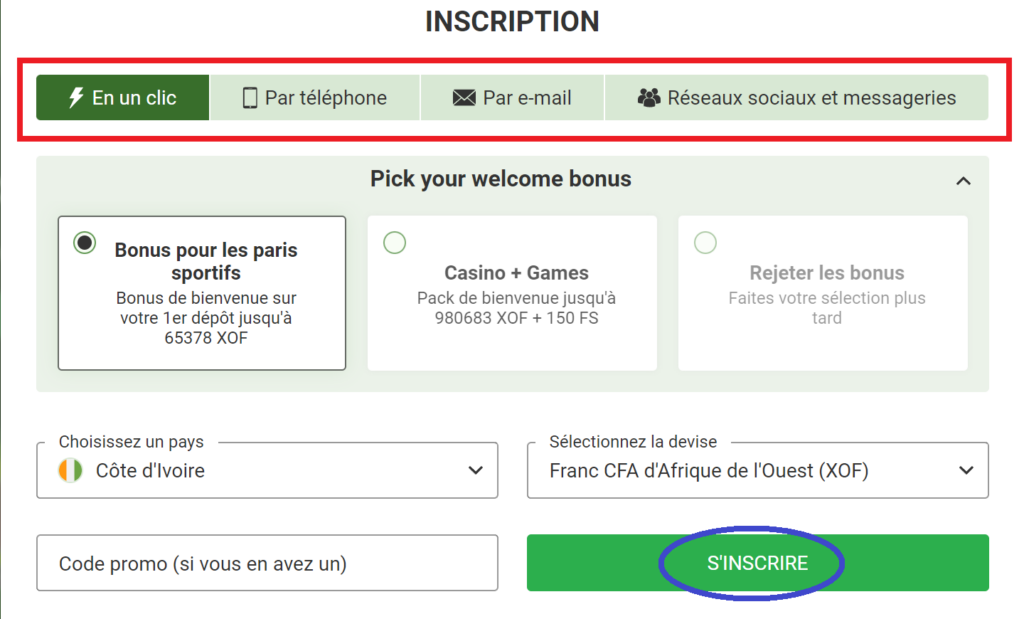1024x619 pixels.
Task: Open the Choisissez un pays dropdown
Action: [267, 469]
